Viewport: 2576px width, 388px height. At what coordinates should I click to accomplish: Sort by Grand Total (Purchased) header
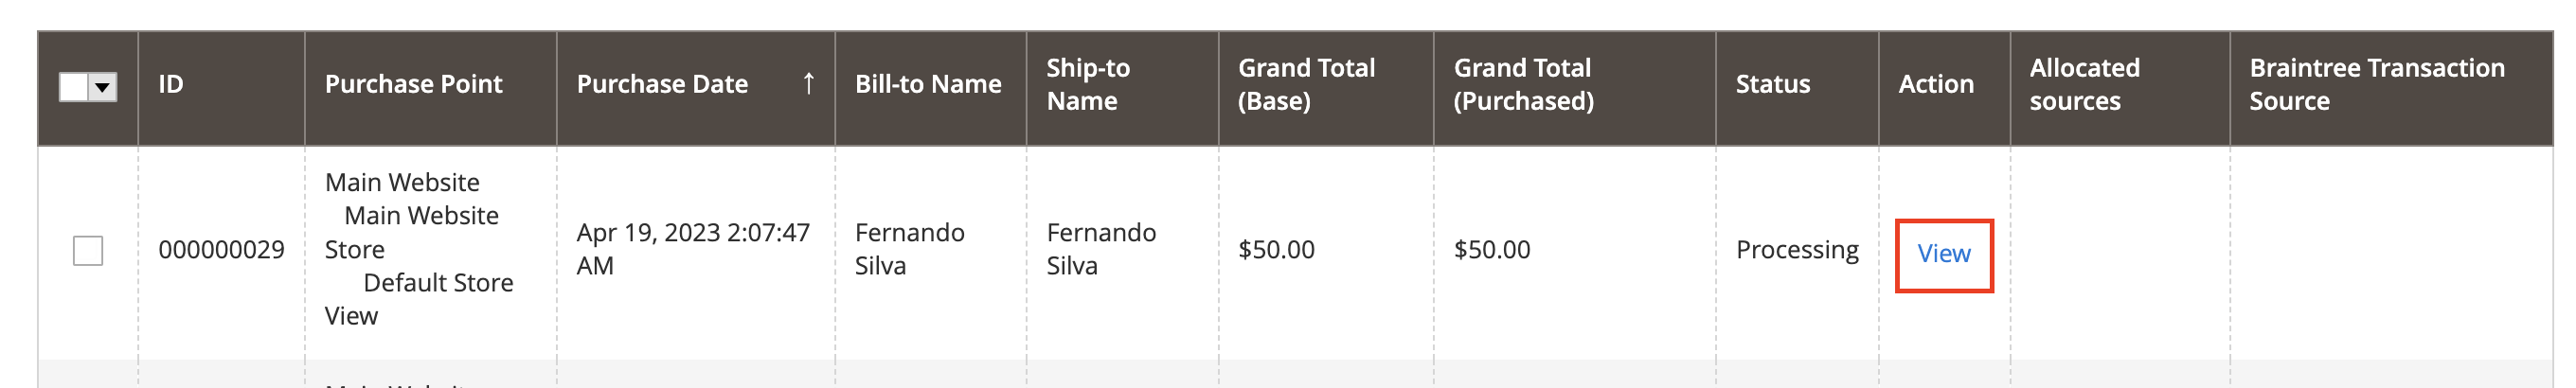[1523, 85]
